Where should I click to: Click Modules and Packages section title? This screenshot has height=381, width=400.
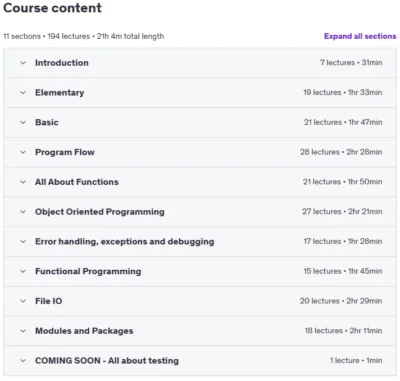click(x=84, y=331)
